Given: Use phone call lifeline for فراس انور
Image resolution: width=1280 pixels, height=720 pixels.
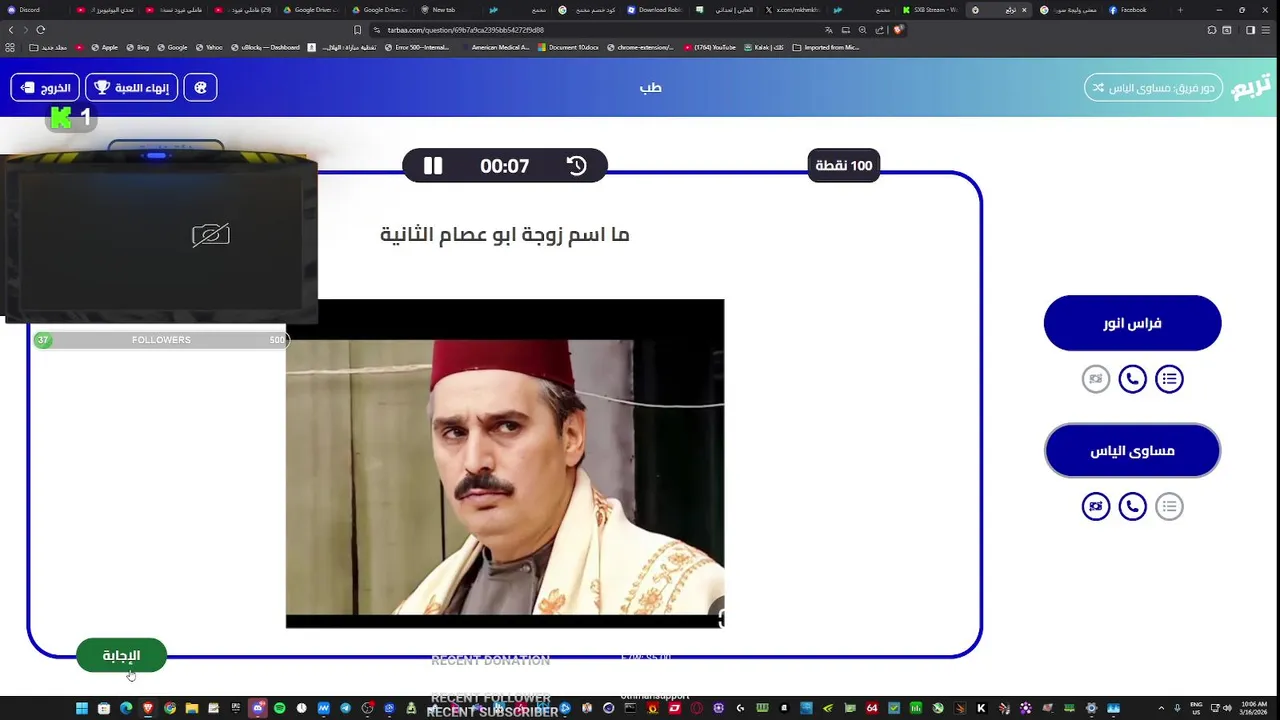Looking at the screenshot, I should [x=1132, y=379].
